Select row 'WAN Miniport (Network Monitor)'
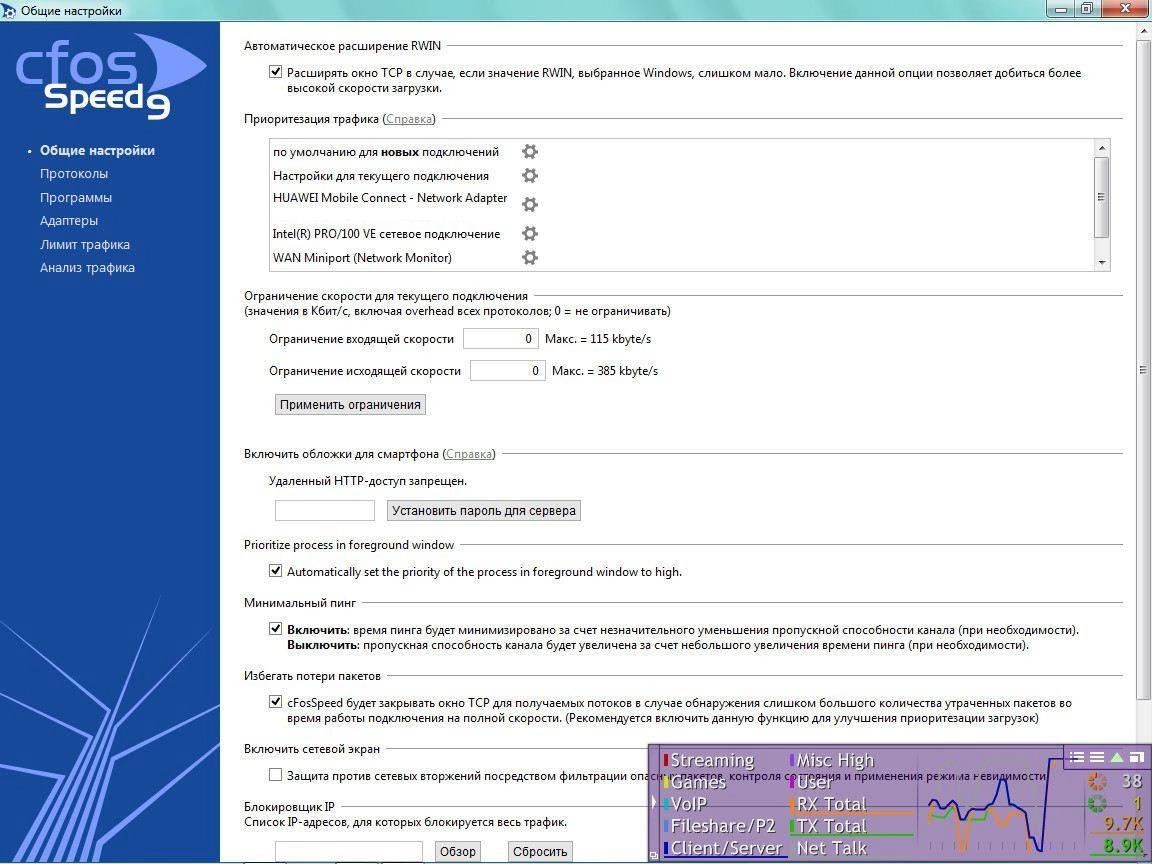1152x864 pixels. coord(362,257)
